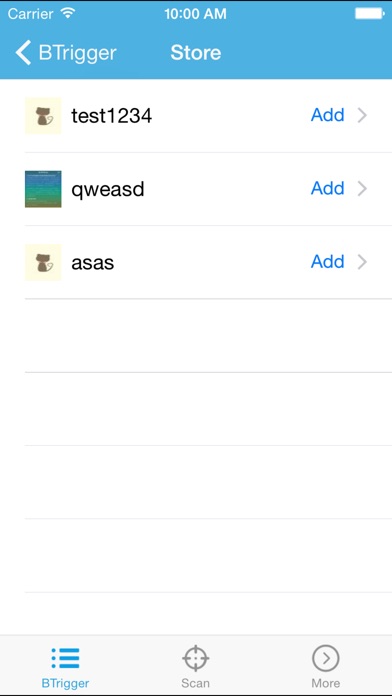This screenshot has width=392, height=696.
Task: Switch to the More tab label
Action: [326, 683]
